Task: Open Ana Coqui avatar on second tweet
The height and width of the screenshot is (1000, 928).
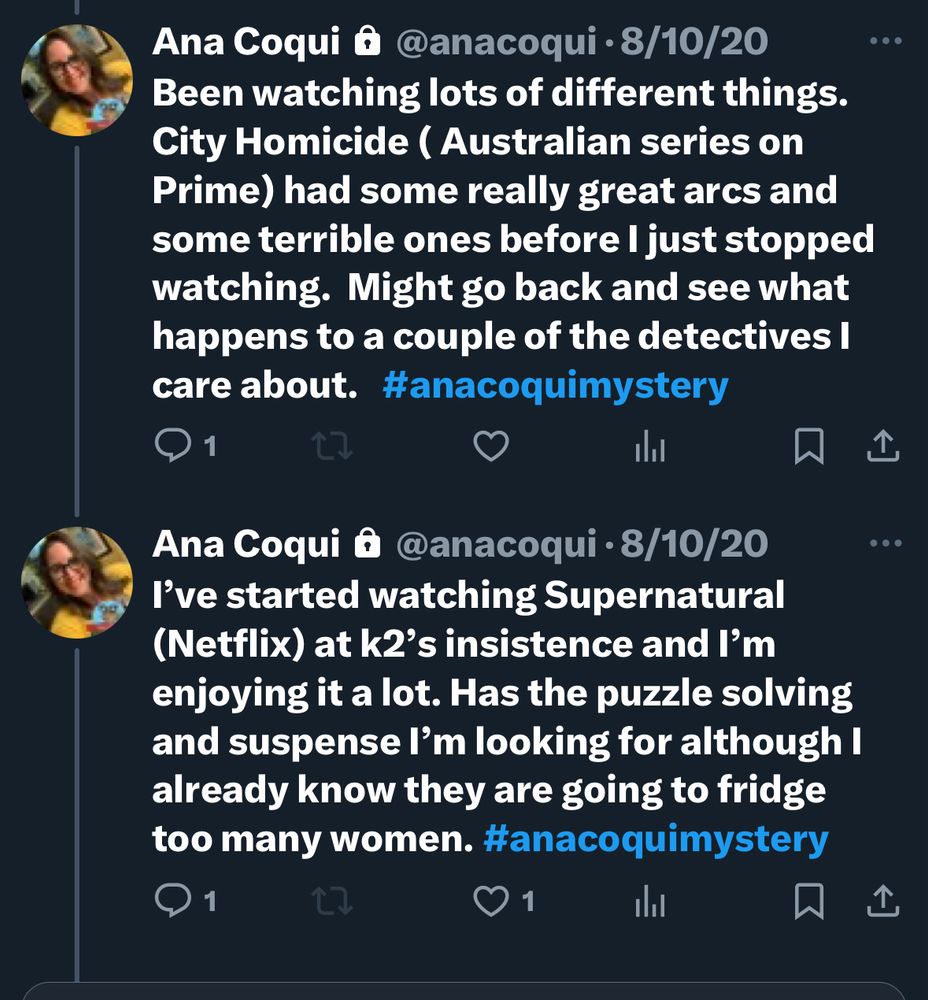Action: coord(77,582)
